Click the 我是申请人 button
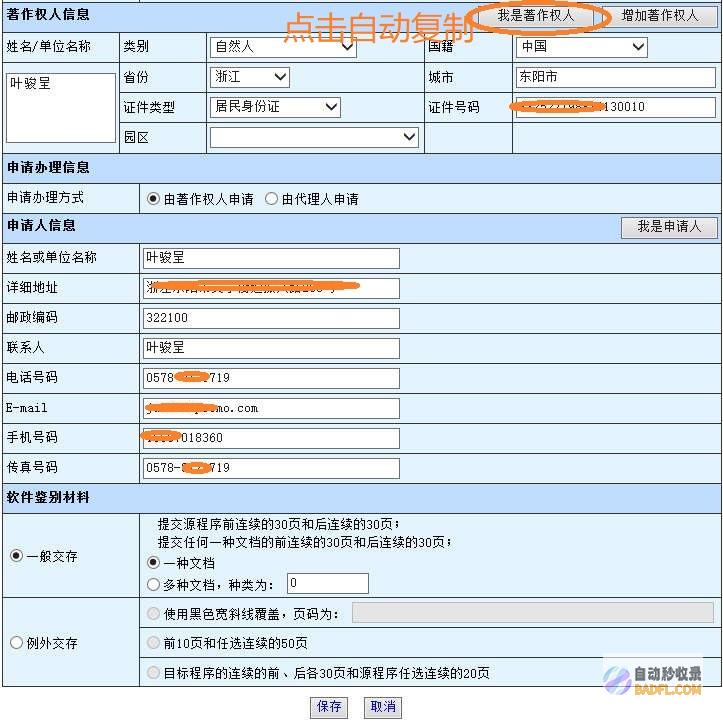 [669, 227]
